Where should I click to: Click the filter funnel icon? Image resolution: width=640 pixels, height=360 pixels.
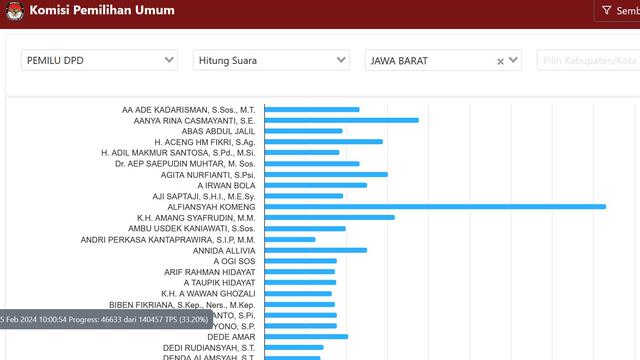[x=607, y=10]
